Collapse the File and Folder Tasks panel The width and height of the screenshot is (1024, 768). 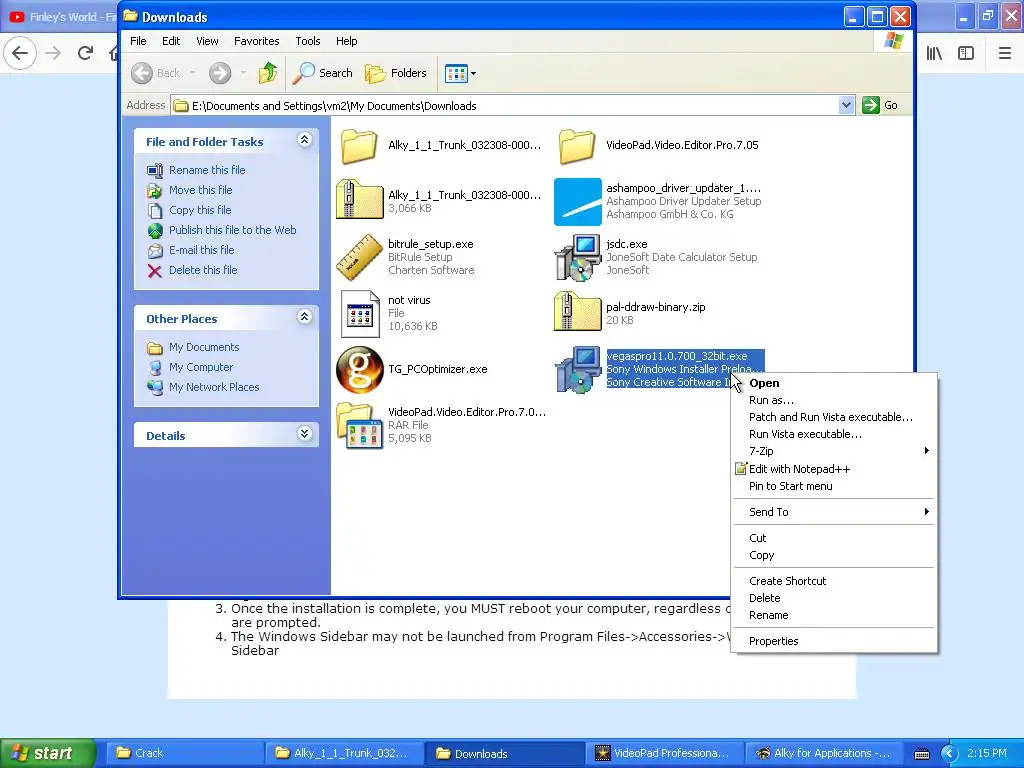coord(304,140)
